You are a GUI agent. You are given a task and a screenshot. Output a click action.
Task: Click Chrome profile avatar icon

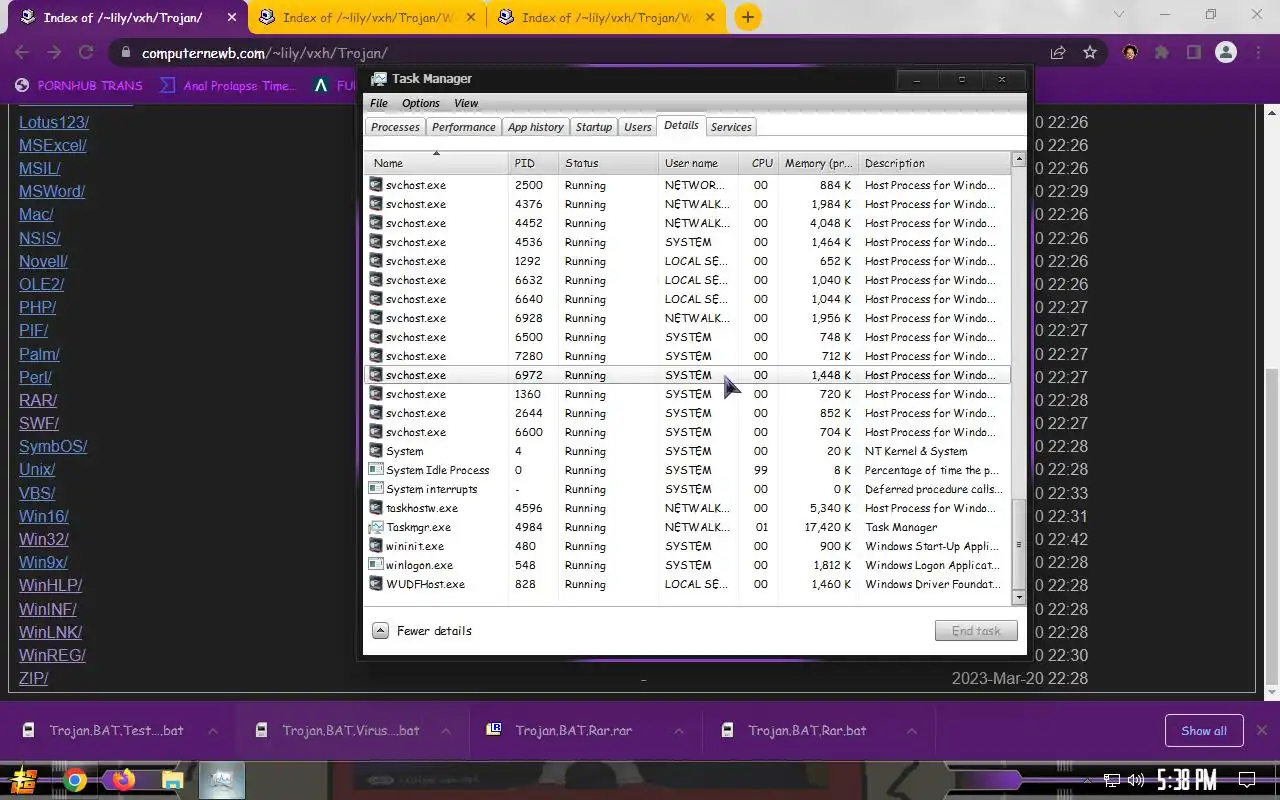tap(1226, 52)
